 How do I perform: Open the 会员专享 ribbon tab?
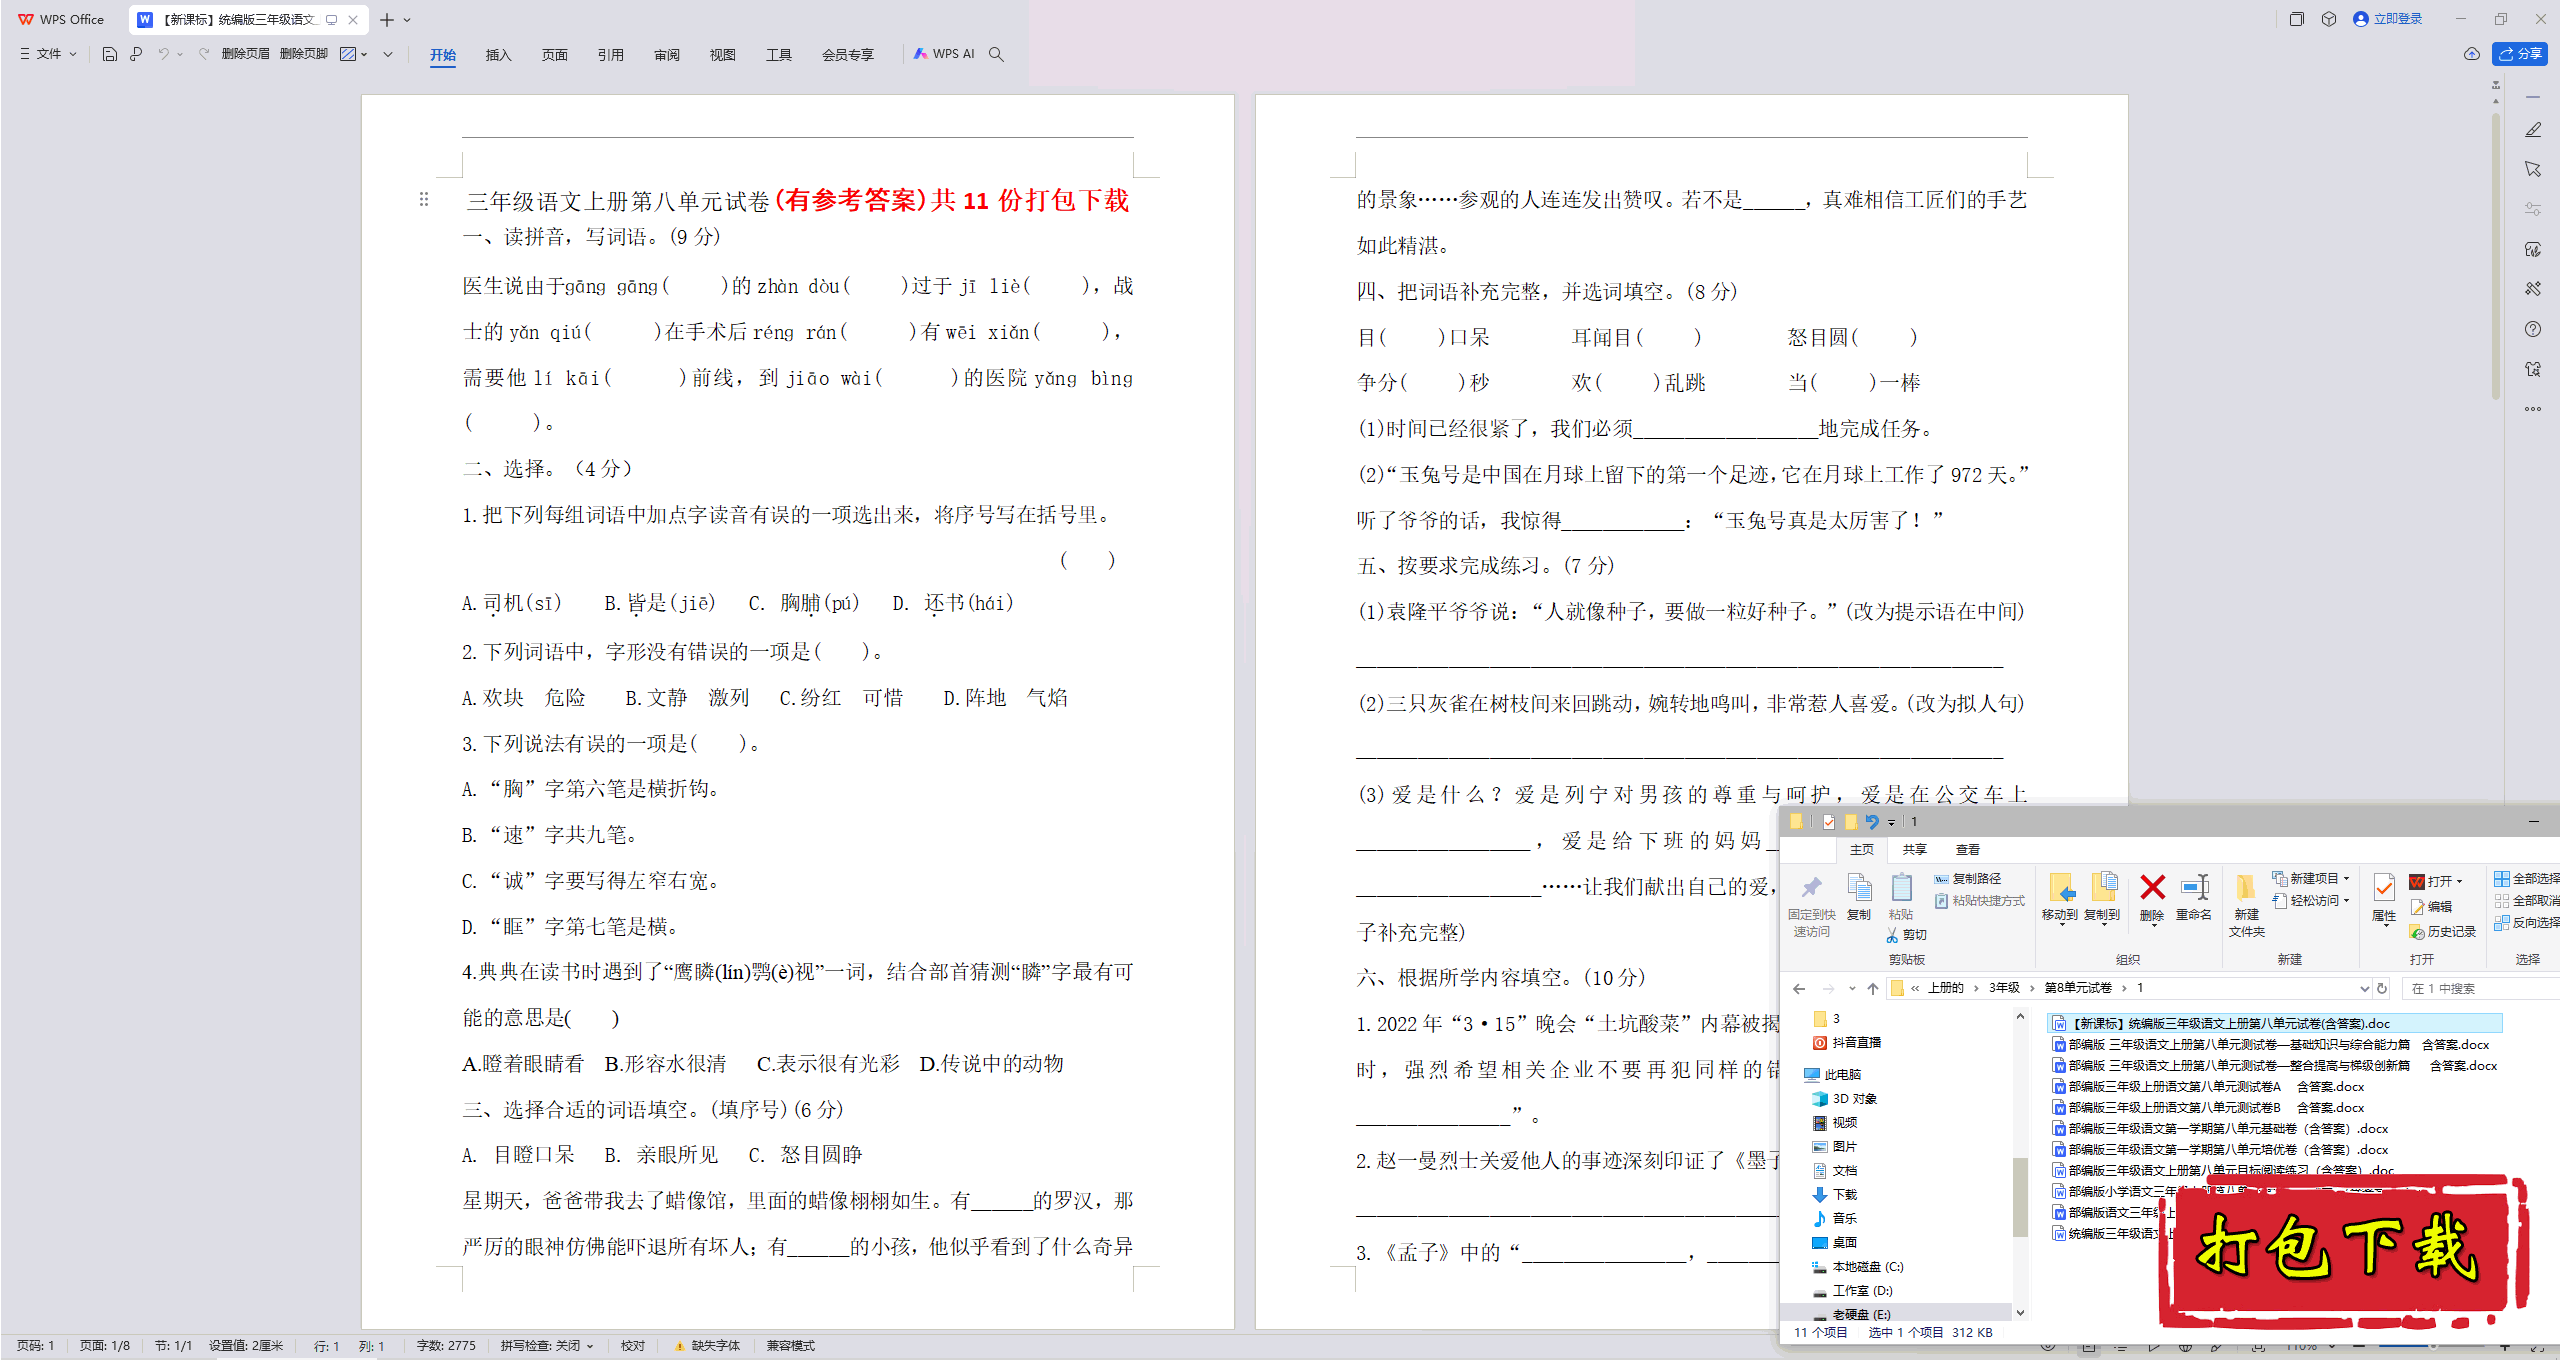[x=847, y=55]
